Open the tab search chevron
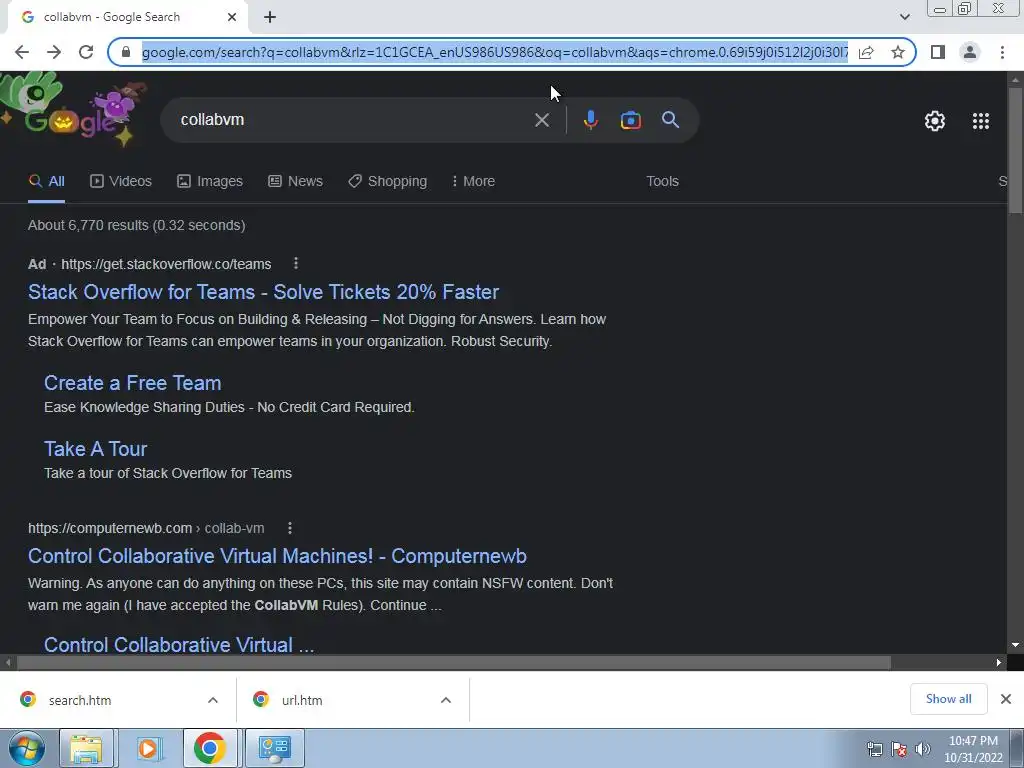 (x=904, y=17)
